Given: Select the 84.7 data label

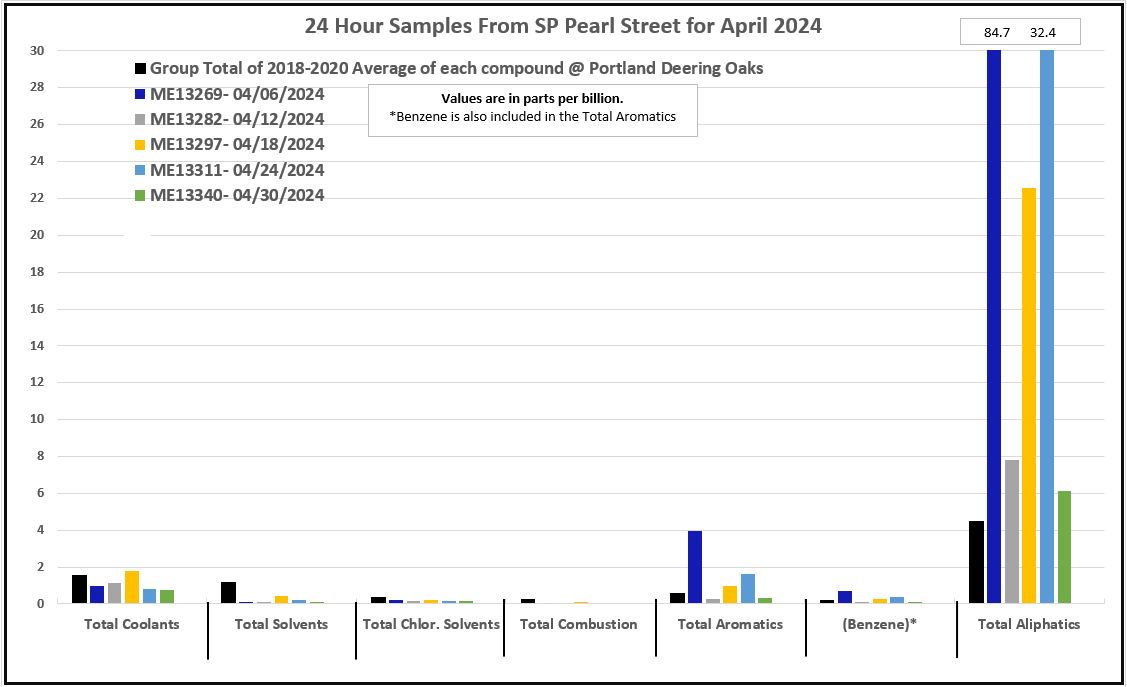Looking at the screenshot, I should click(x=997, y=33).
